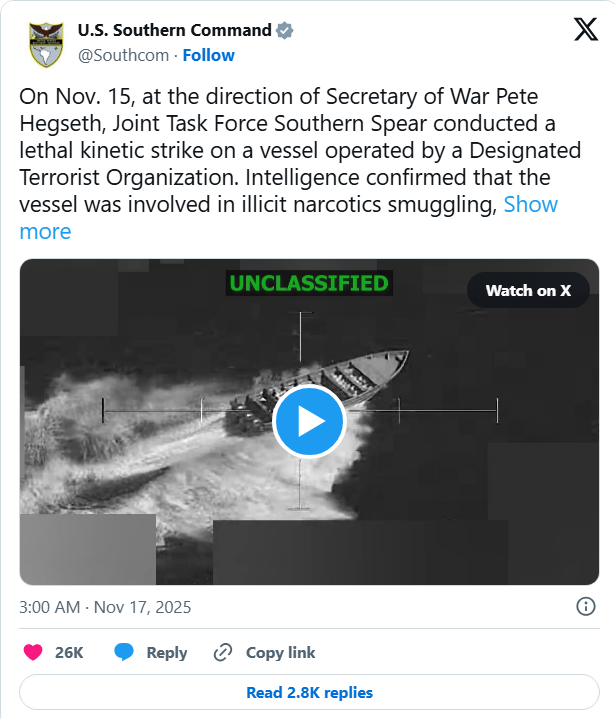Click the UNCLASSIFIED video thumbnail banner
Screen dimensions: 615x719
coord(308,283)
